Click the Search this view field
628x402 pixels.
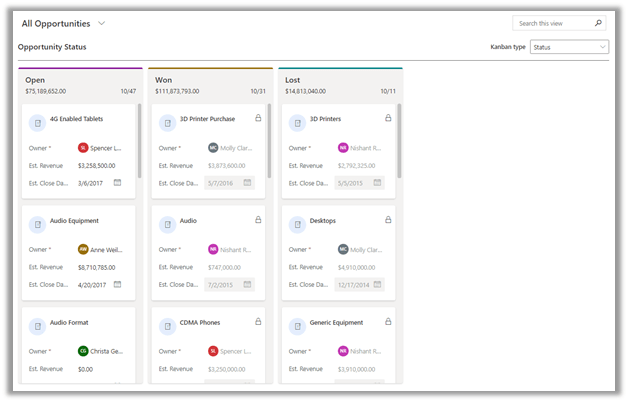point(552,23)
